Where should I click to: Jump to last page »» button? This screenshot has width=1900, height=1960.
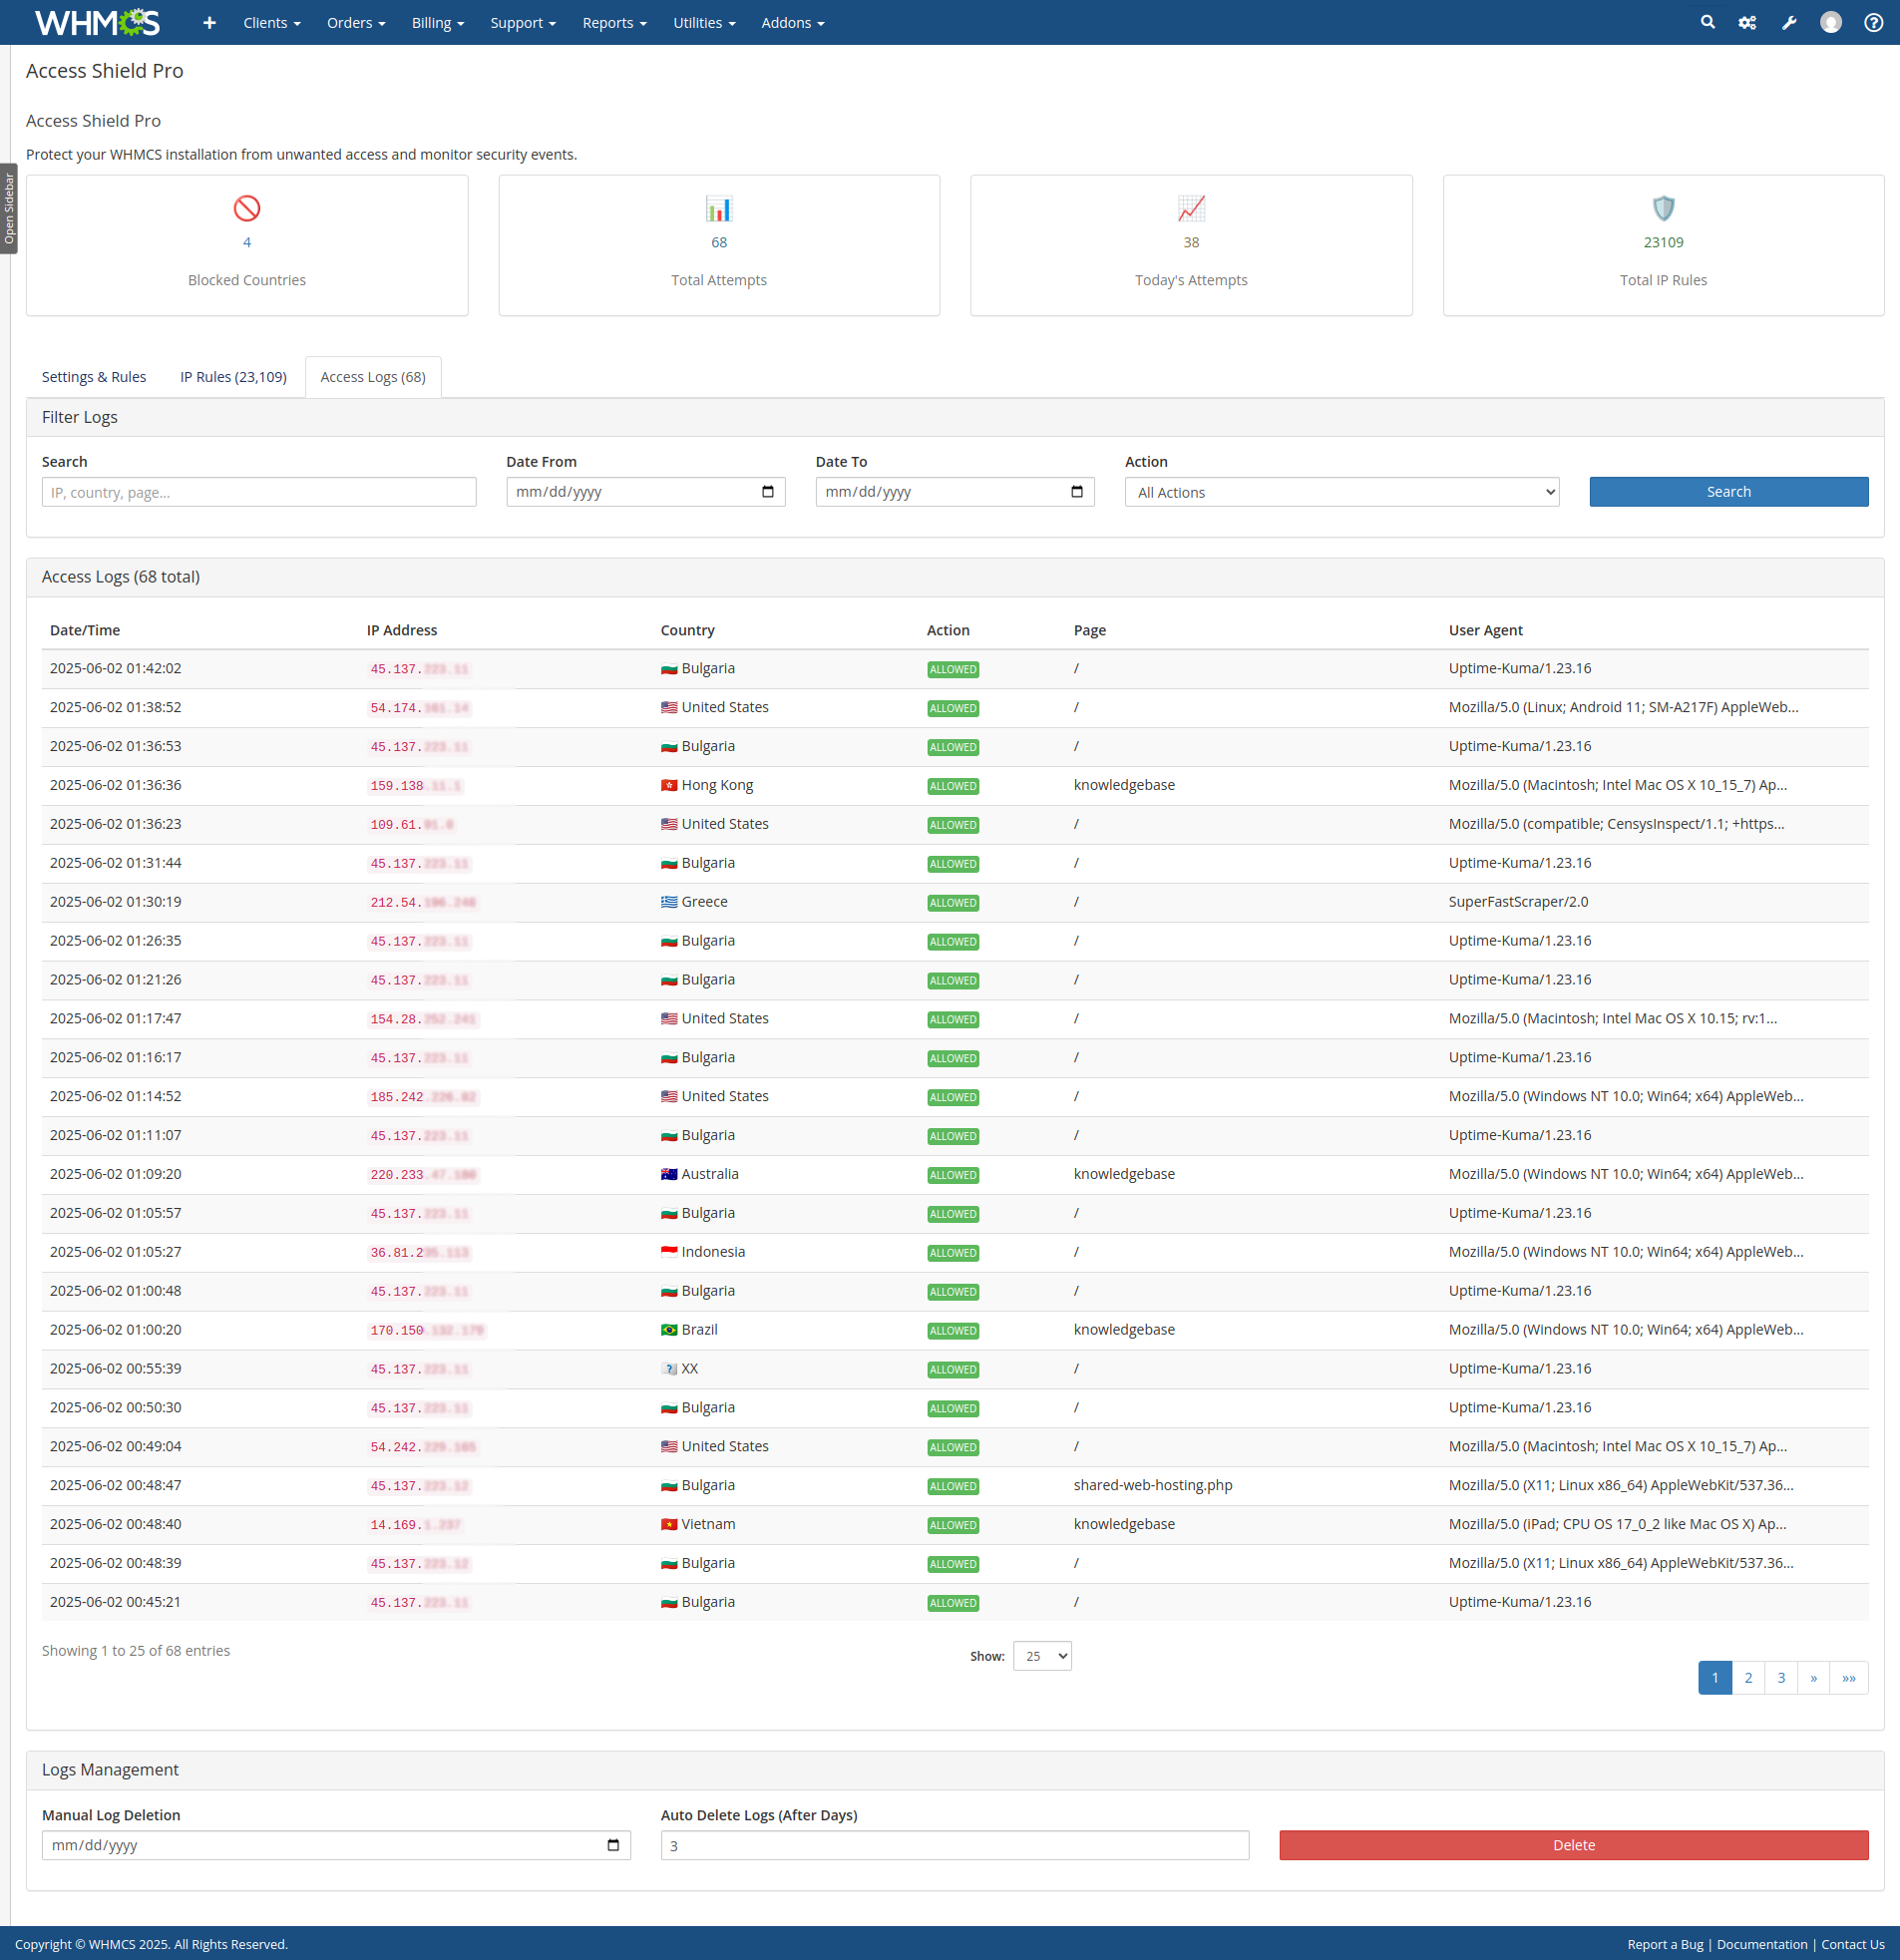pyautogui.click(x=1849, y=1678)
